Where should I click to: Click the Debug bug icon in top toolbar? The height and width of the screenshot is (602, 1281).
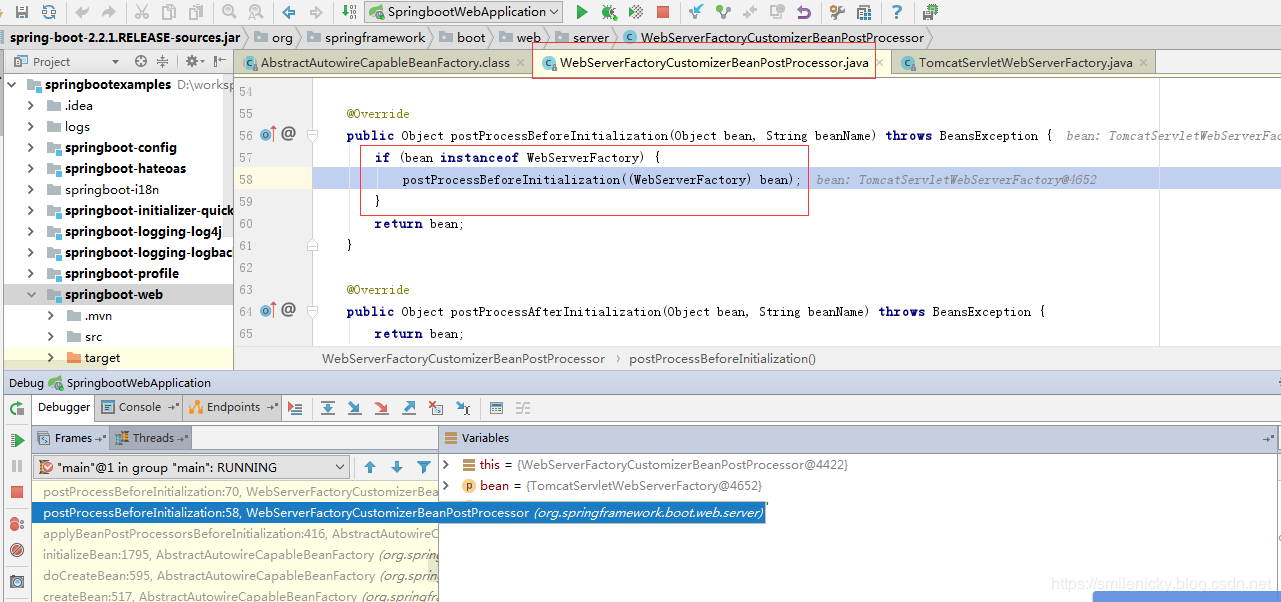[x=609, y=12]
